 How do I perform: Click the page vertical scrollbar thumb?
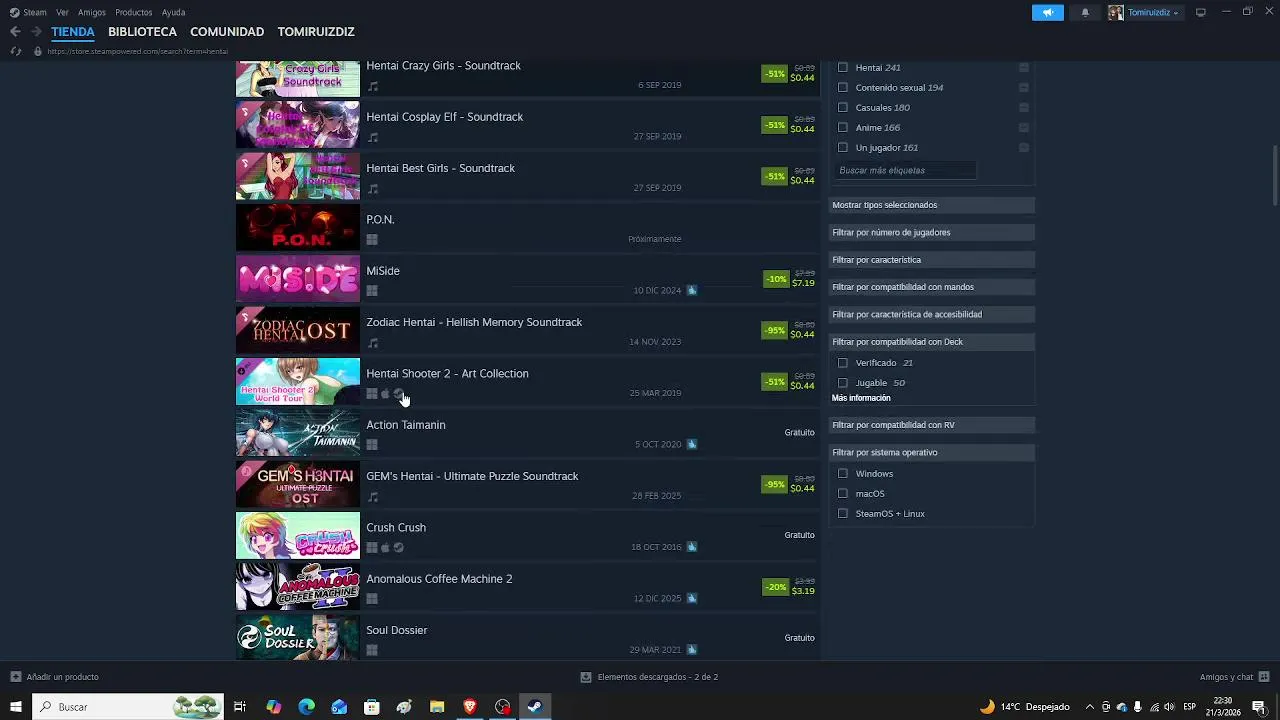1275,175
